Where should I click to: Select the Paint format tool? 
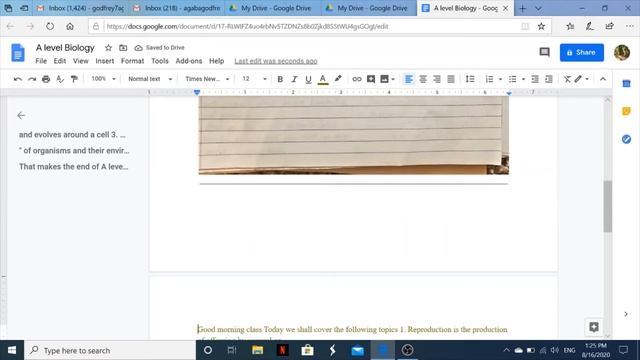click(x=74, y=79)
